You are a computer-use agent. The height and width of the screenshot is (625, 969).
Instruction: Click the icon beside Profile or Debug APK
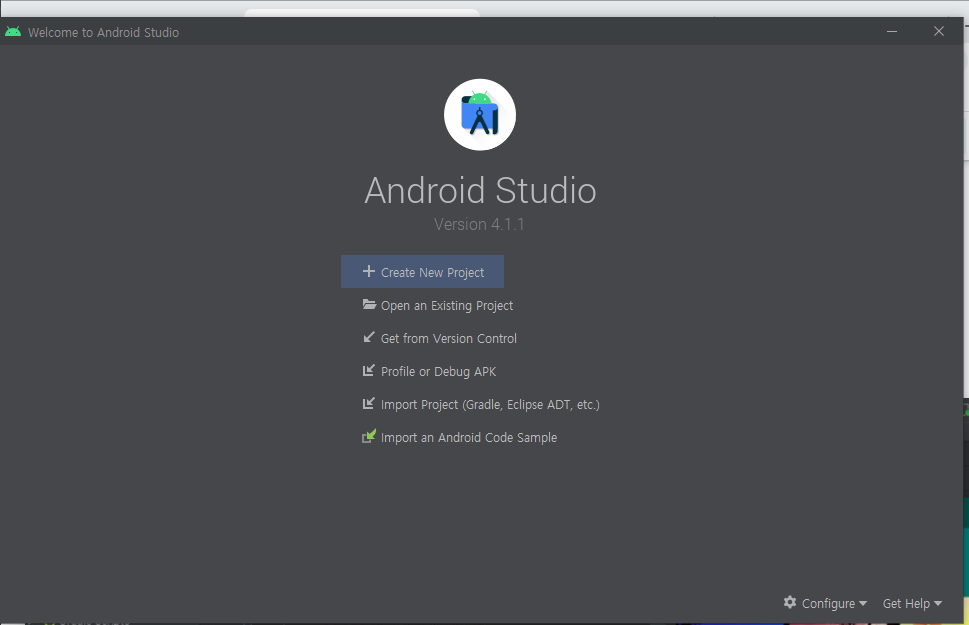click(x=369, y=370)
